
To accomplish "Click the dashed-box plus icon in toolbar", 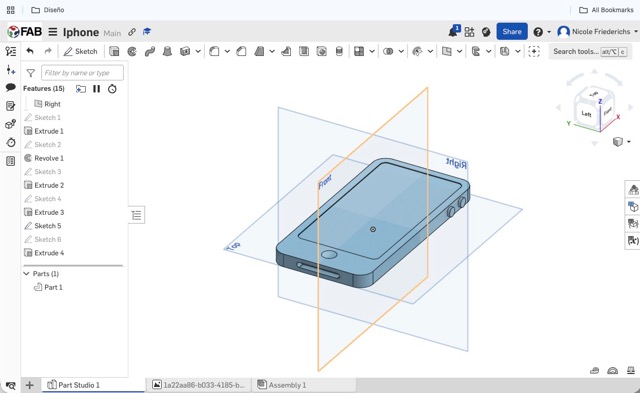I will 534,51.
